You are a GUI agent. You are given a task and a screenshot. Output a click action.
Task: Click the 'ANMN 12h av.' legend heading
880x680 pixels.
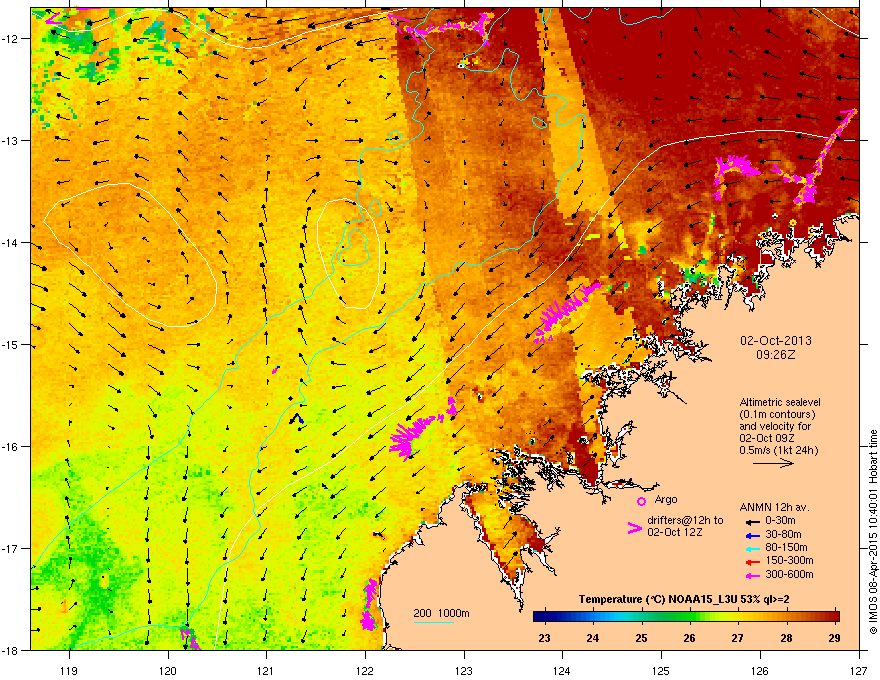click(x=774, y=507)
